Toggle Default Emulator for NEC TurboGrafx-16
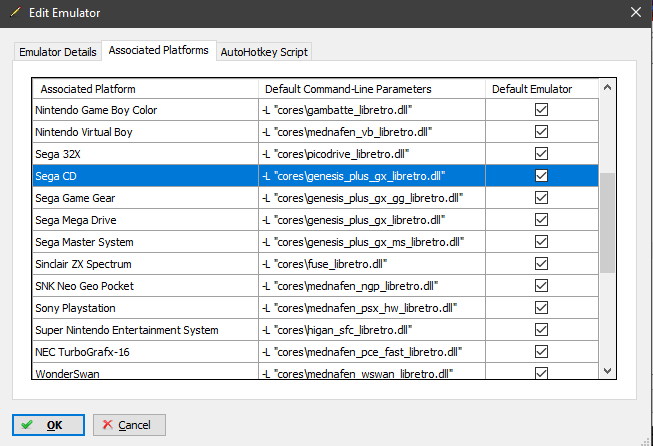This screenshot has height=446, width=653. click(541, 352)
